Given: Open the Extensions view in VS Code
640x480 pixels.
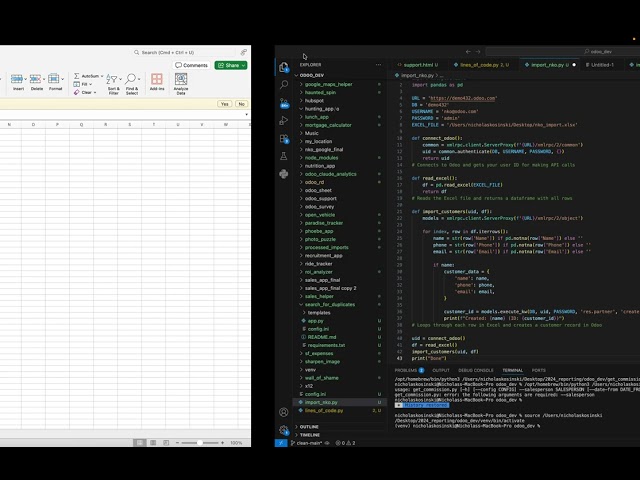Looking at the screenshot, I should [284, 139].
